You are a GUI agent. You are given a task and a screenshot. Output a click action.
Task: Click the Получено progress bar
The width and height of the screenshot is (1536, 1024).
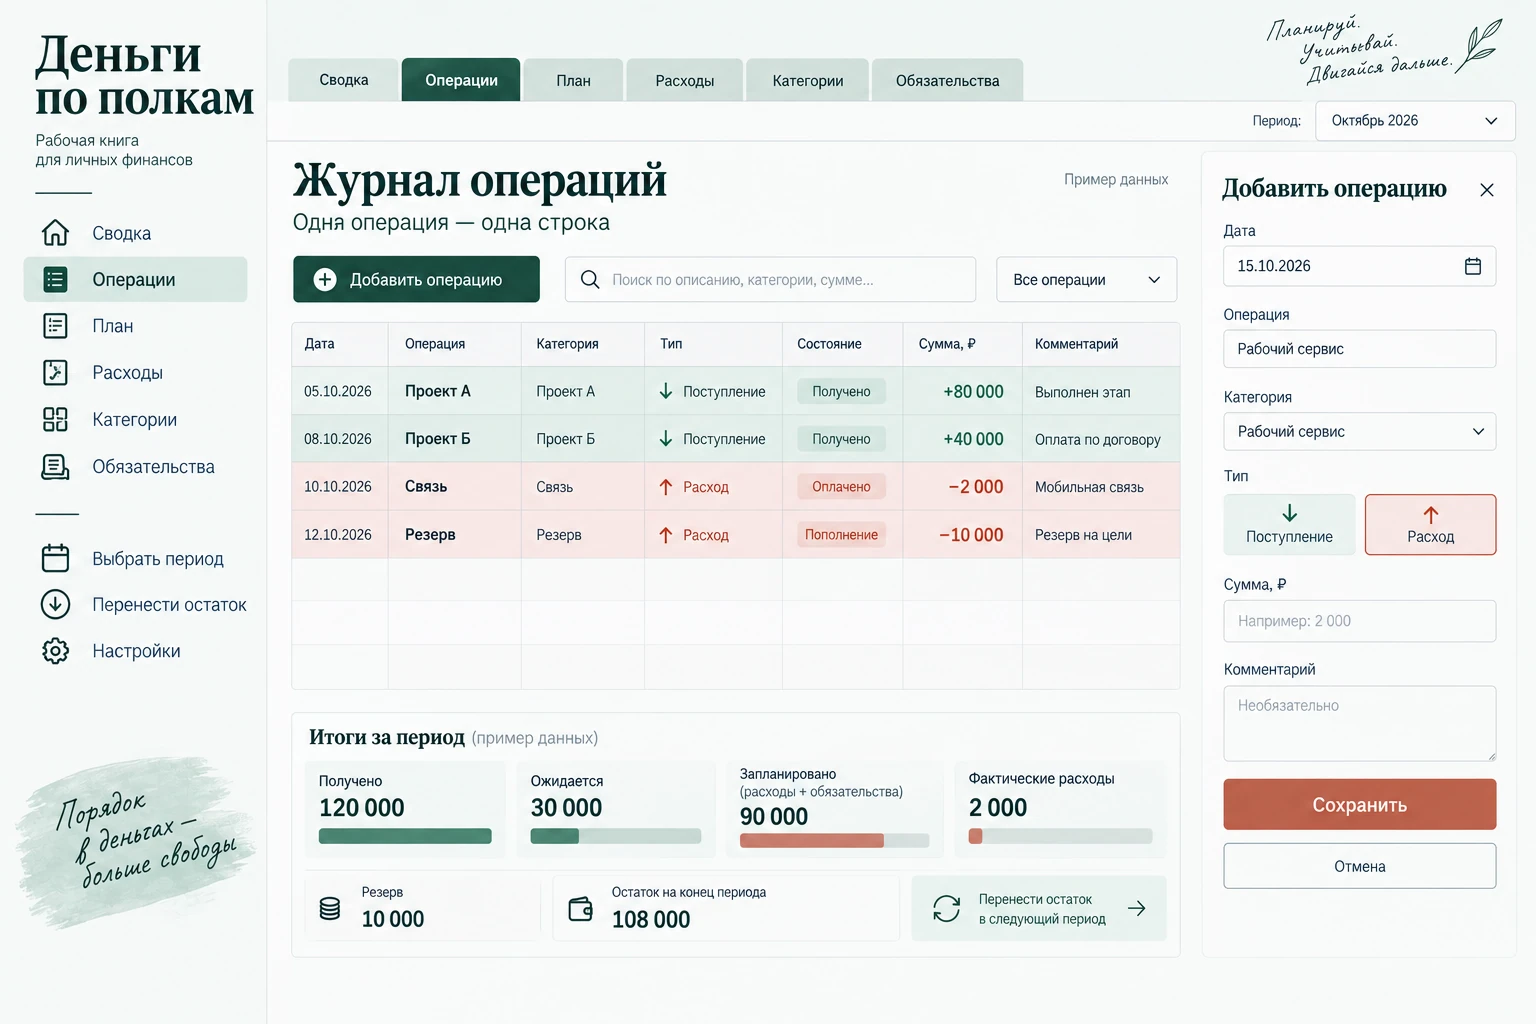coord(405,836)
